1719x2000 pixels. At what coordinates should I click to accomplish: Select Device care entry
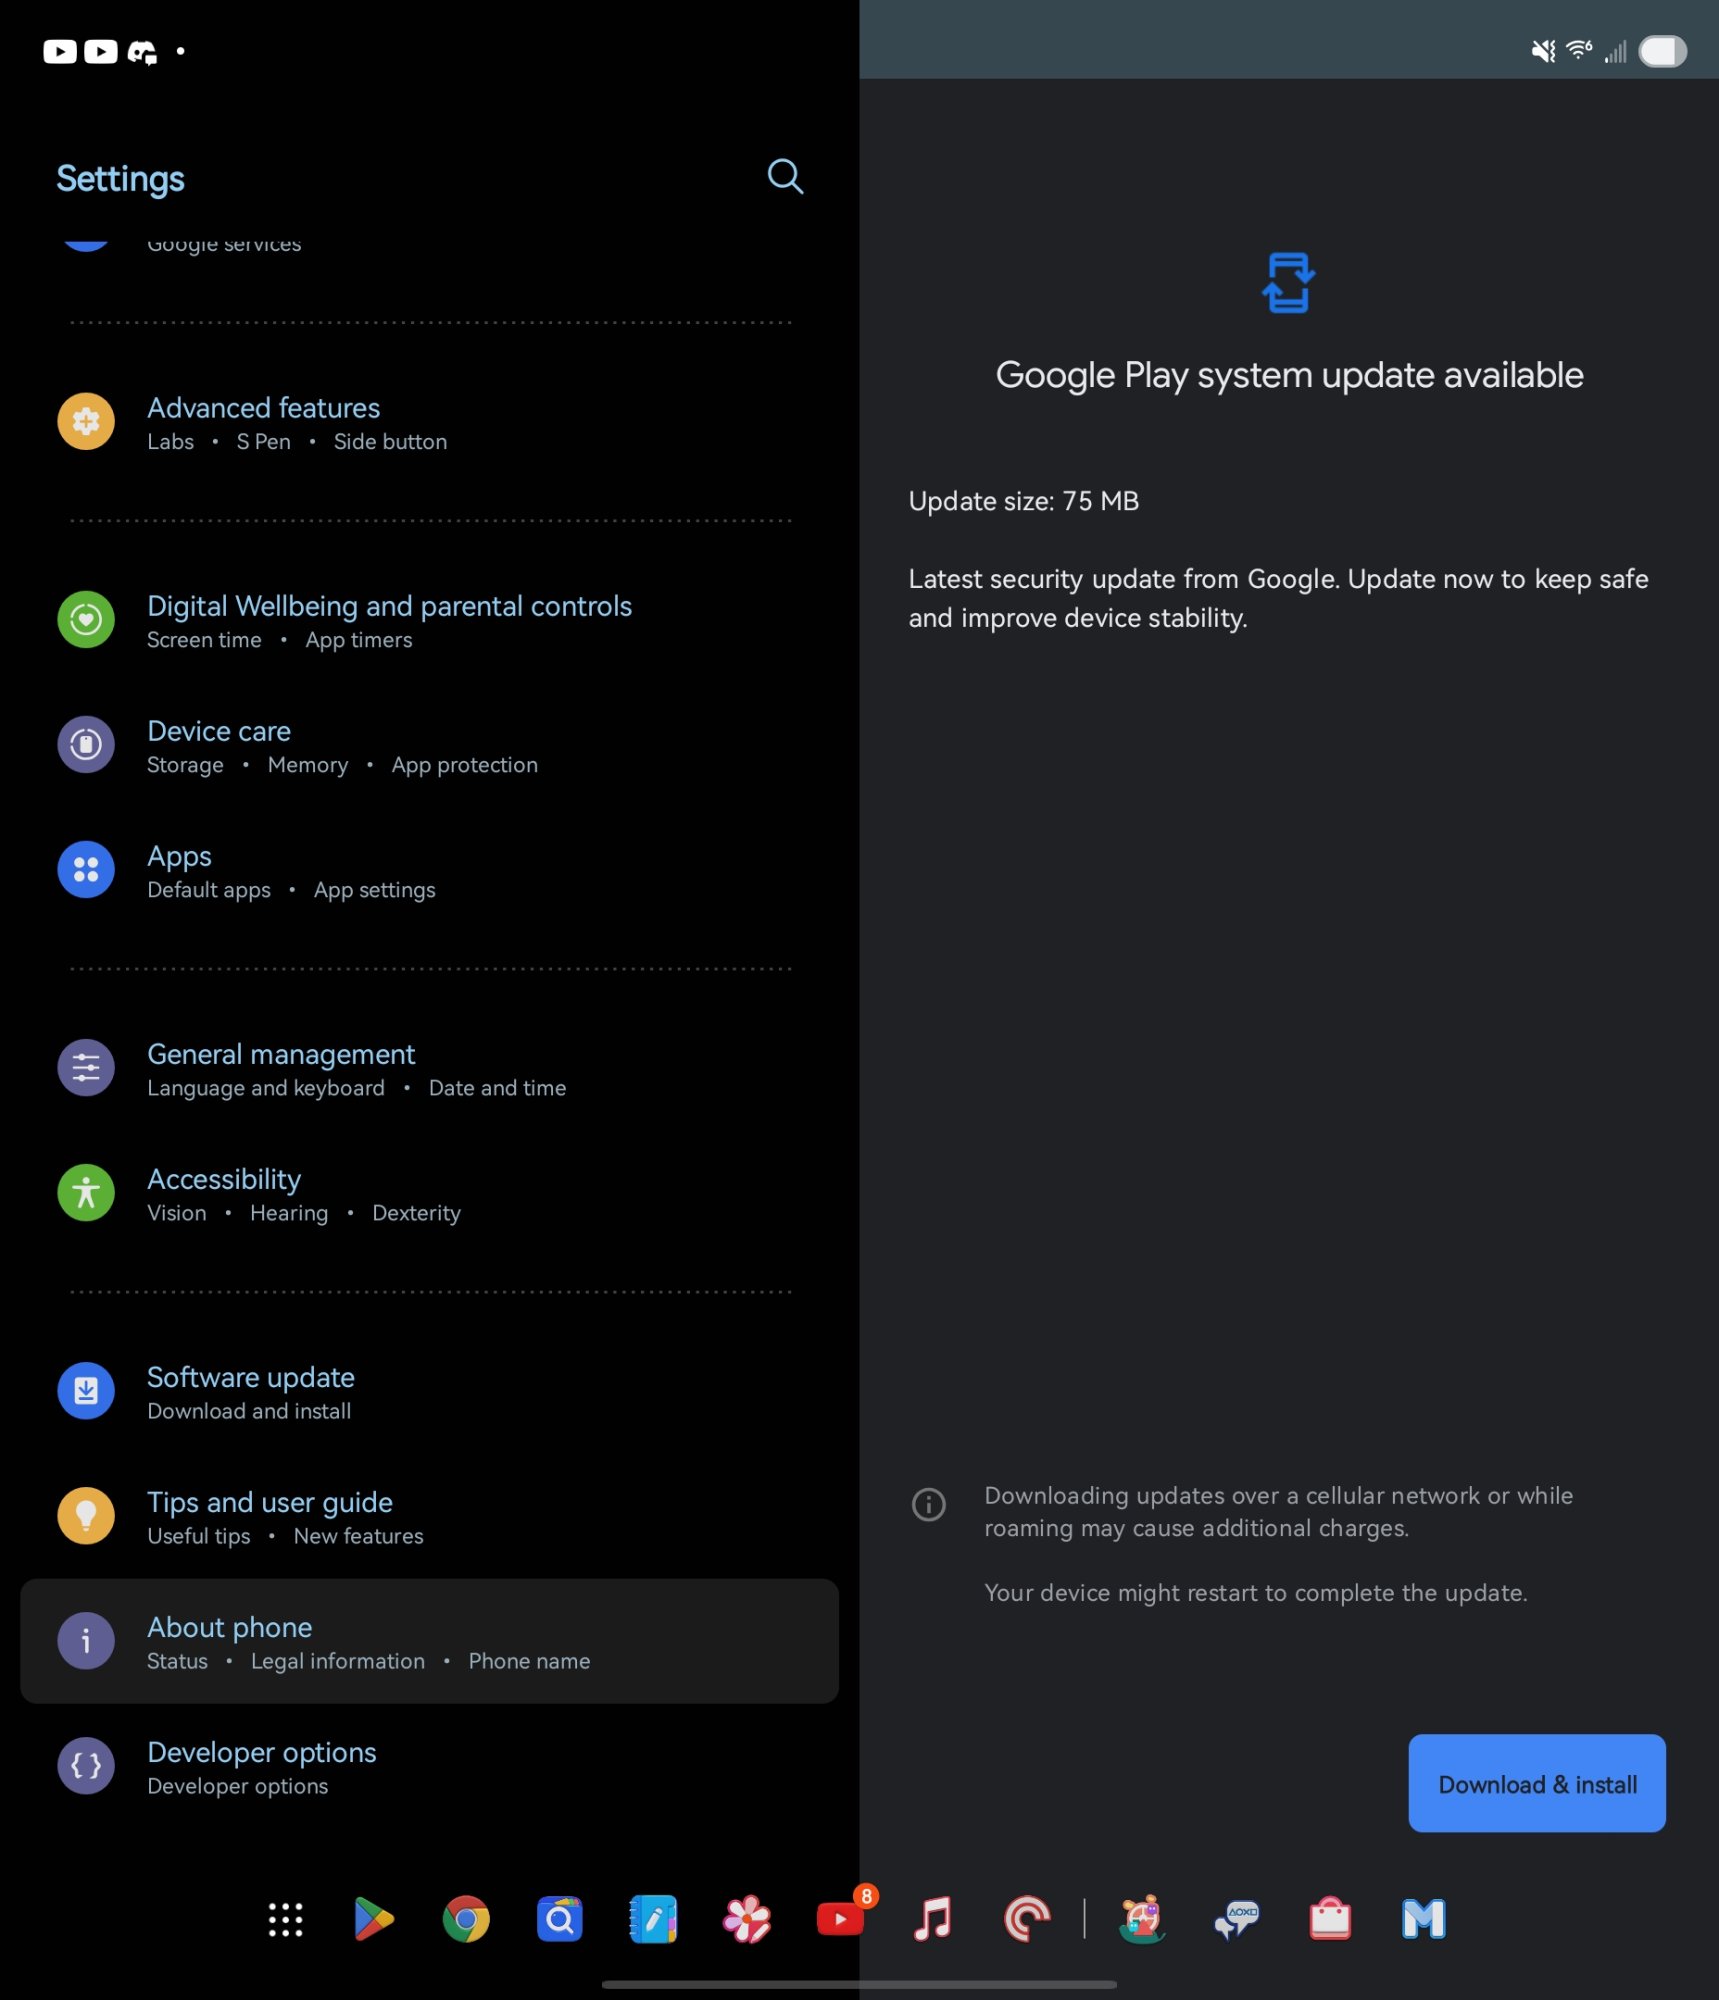(430, 745)
